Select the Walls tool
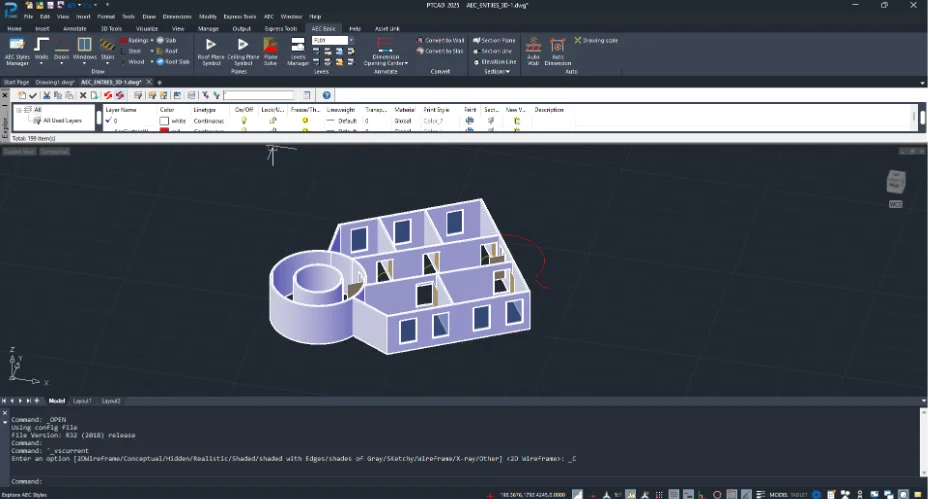Screen dimensions: 928x499 (x=41, y=47)
